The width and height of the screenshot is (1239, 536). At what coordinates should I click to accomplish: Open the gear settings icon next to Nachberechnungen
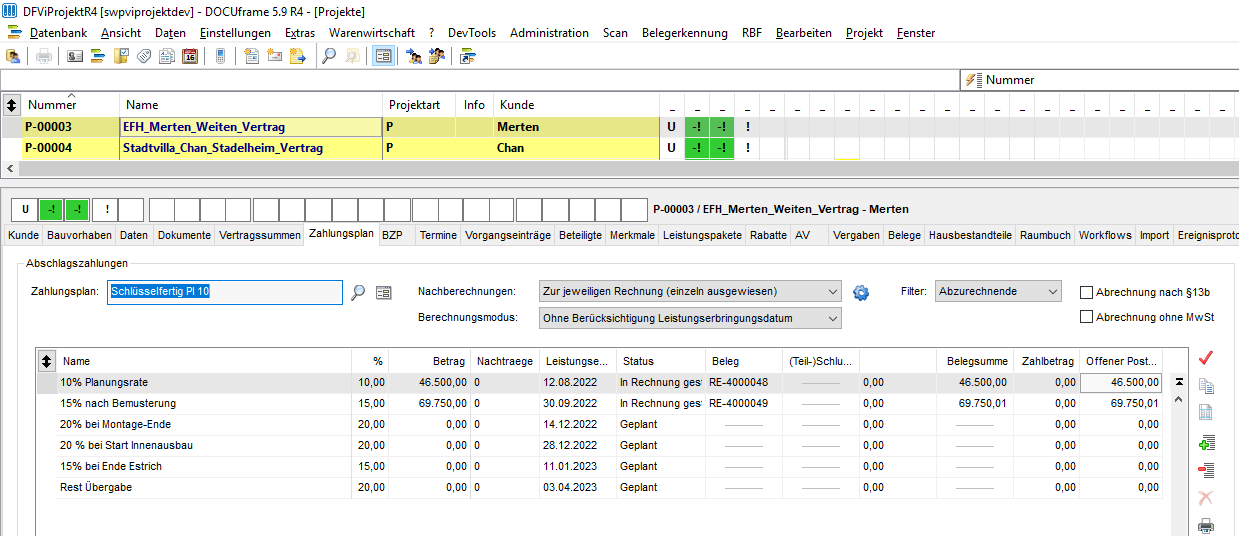(x=861, y=292)
